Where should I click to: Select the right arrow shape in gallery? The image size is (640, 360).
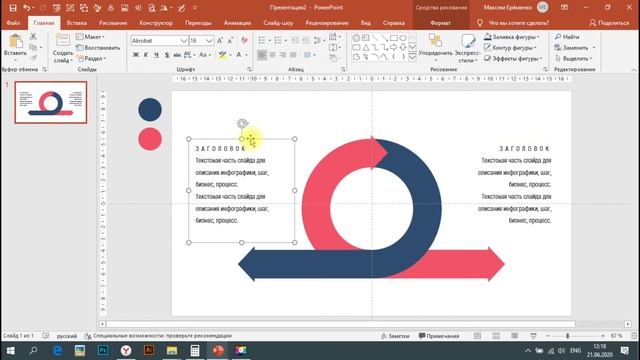[394, 47]
